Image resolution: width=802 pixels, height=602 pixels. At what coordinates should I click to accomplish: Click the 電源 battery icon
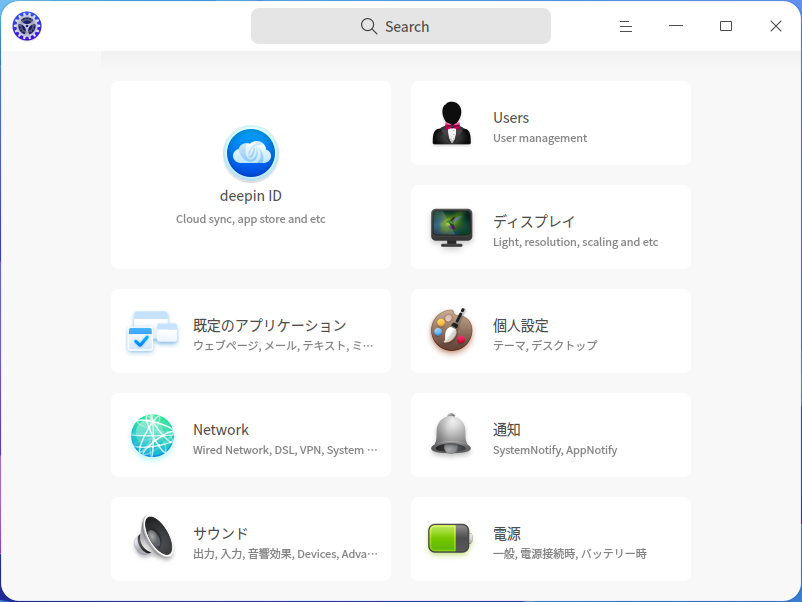tap(451, 538)
